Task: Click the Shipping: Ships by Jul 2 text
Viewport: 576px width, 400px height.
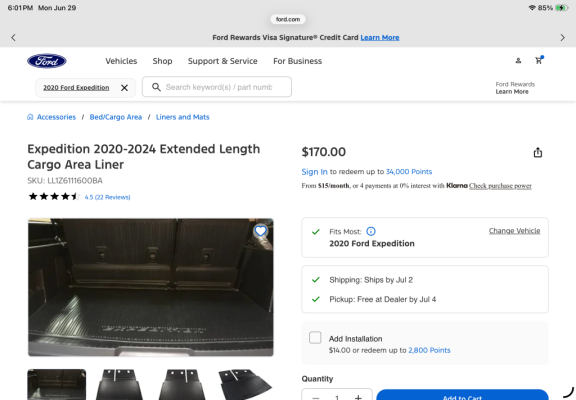Action: coord(371,280)
